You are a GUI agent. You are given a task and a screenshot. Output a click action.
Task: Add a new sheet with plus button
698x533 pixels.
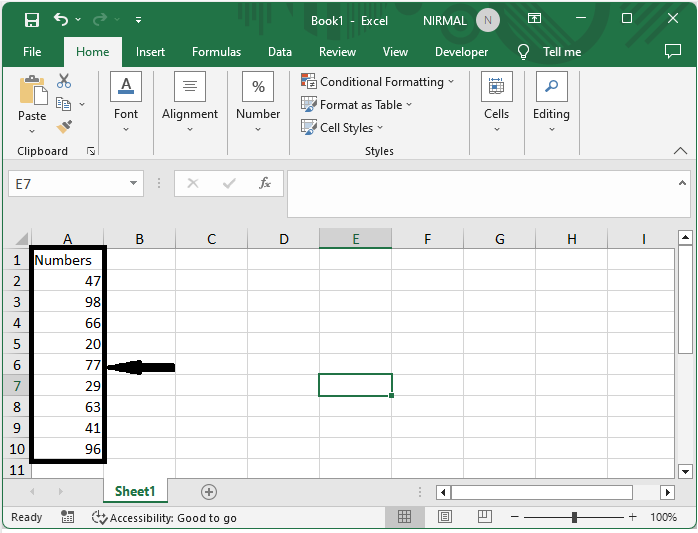point(209,492)
